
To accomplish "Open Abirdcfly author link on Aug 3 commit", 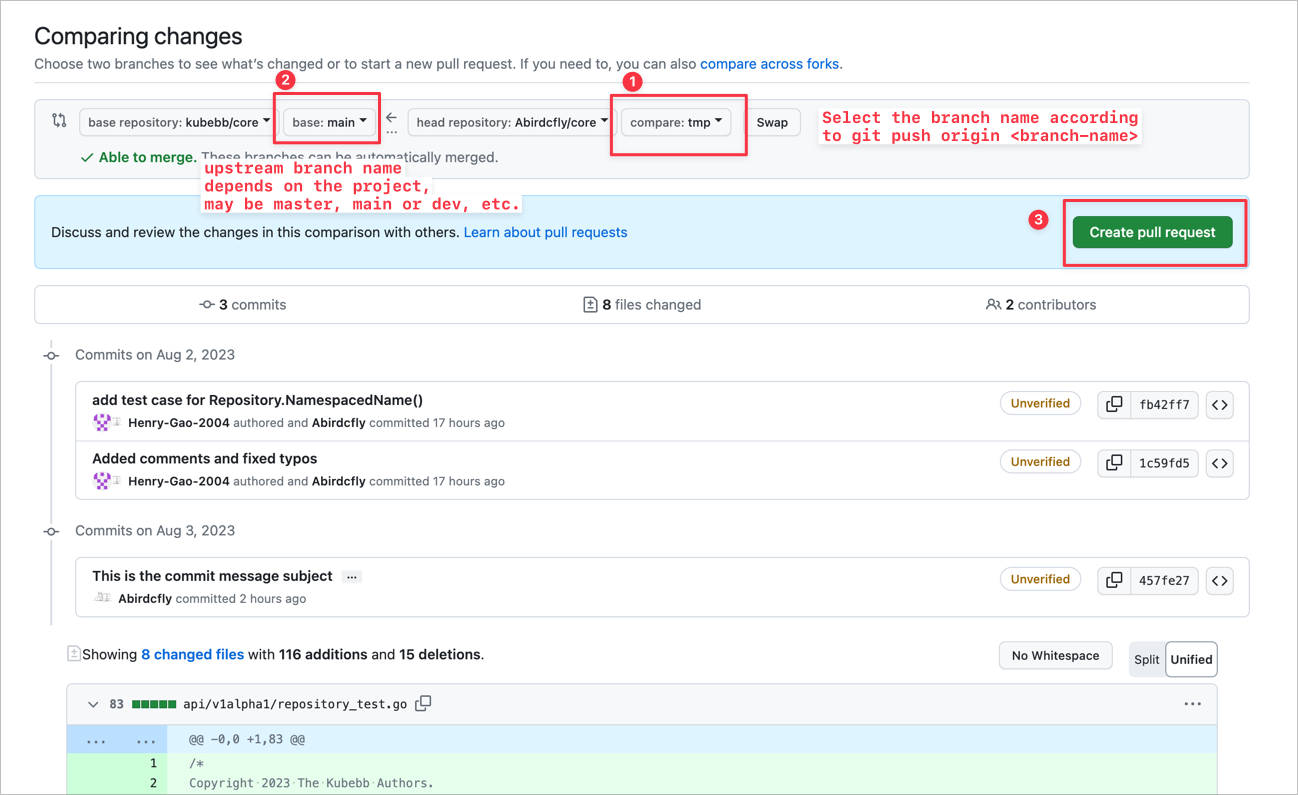I will [145, 599].
